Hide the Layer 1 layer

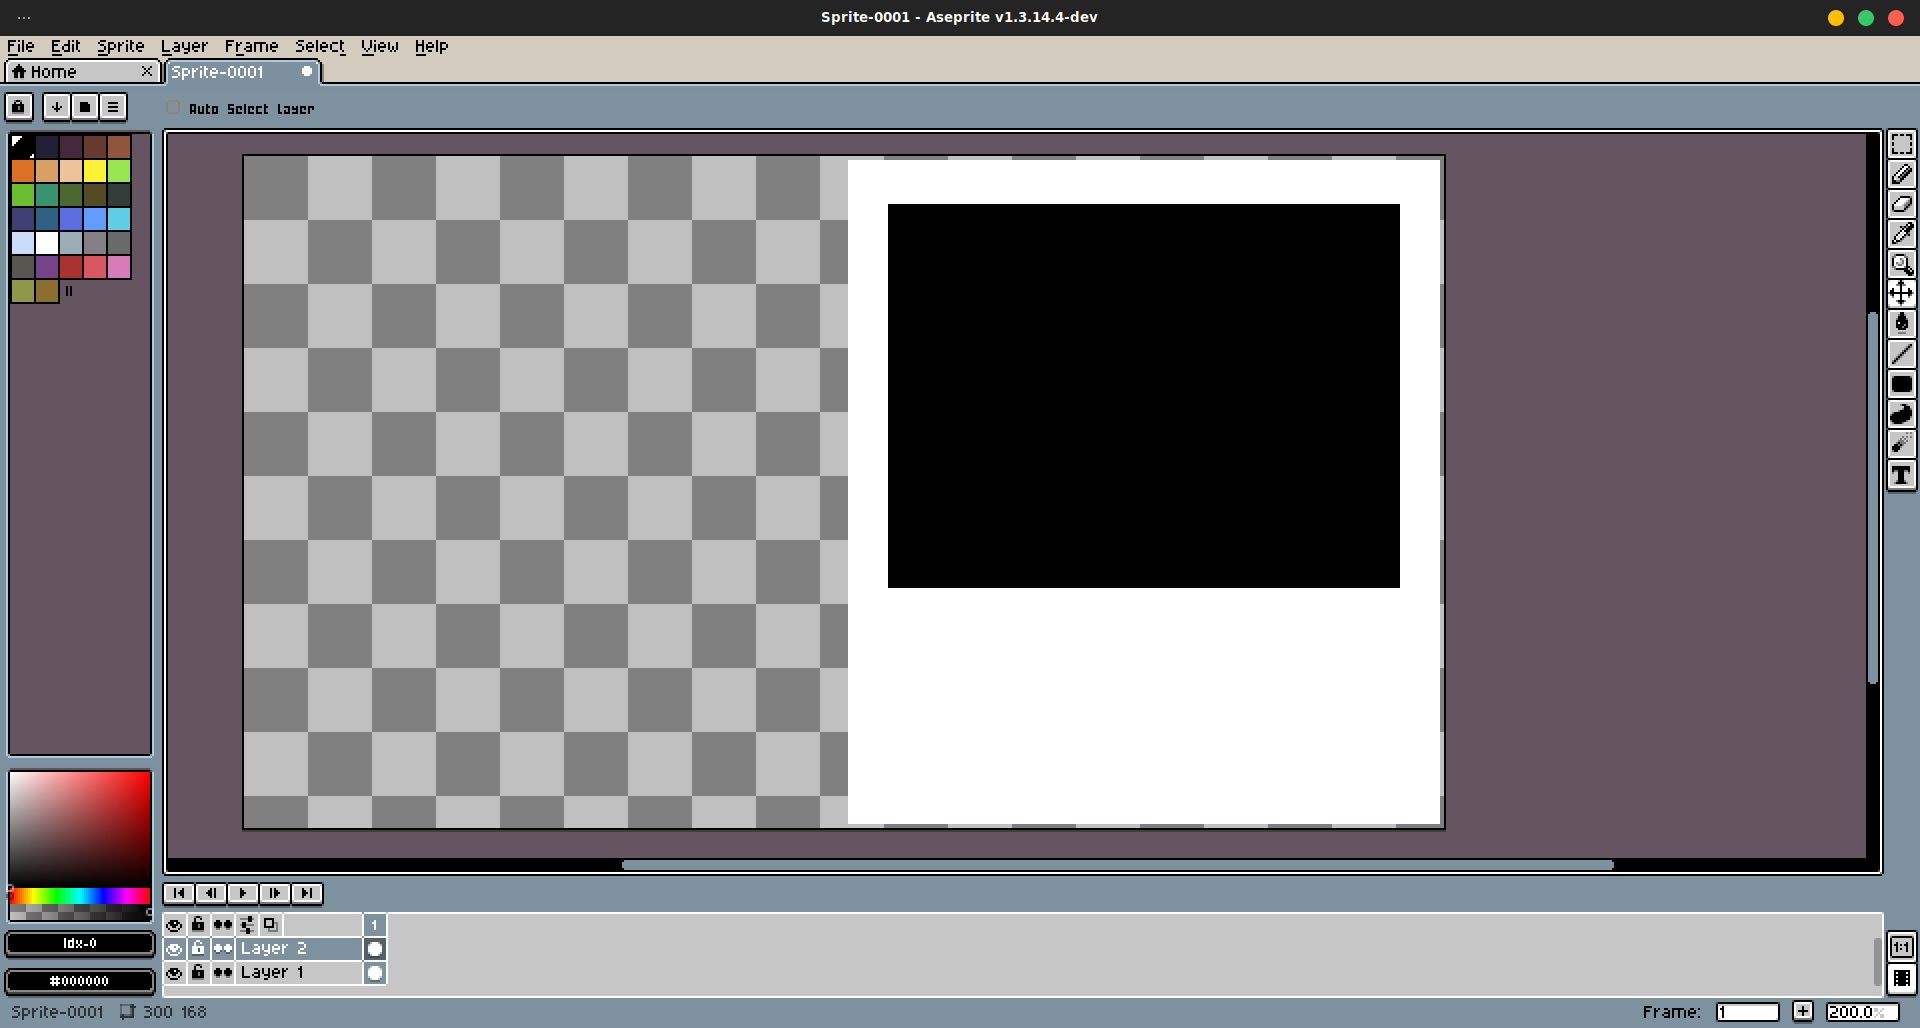(174, 971)
